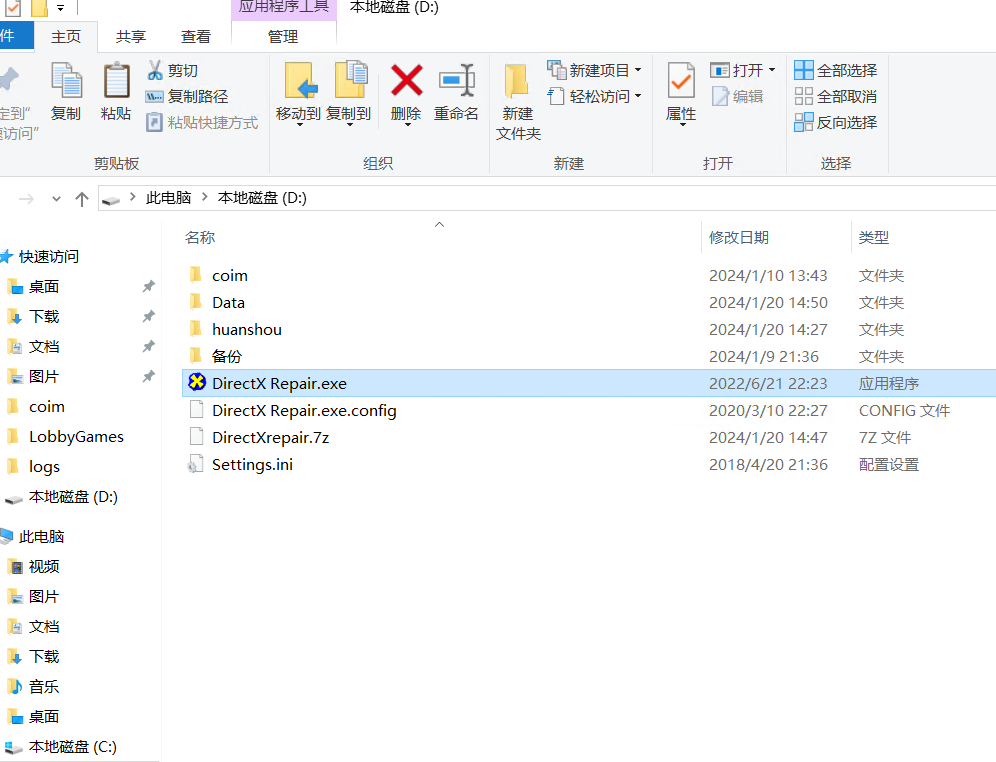Click 本地磁盘 (D:) breadcrumb in address bar
Screen dimensions: 996x762
(262, 198)
